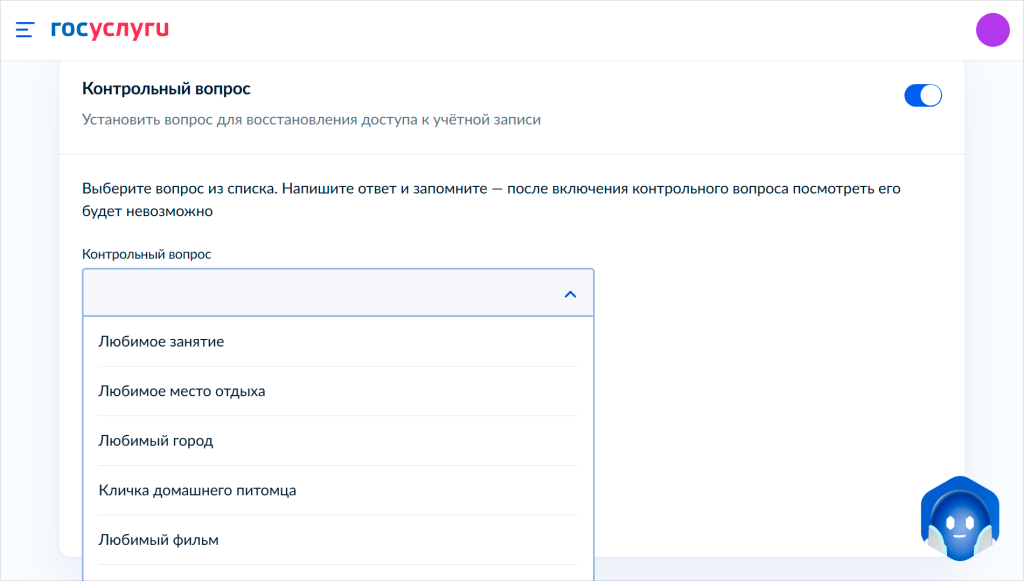Launch the robot assistant chat
This screenshot has height=581, width=1024.
pyautogui.click(x=960, y=518)
